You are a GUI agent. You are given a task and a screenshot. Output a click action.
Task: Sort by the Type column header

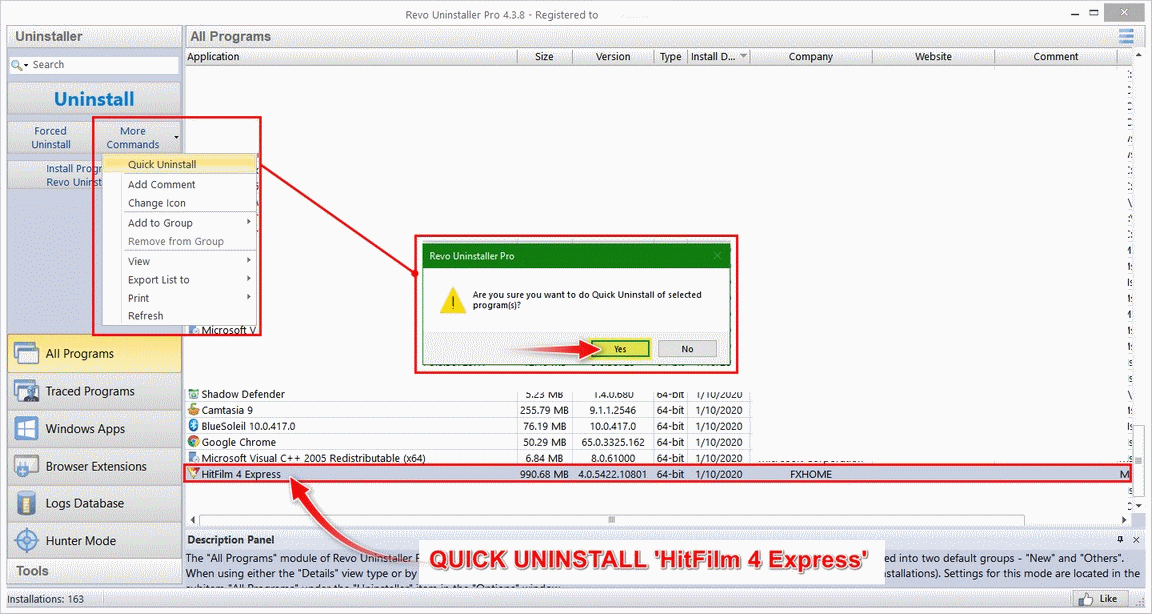670,57
